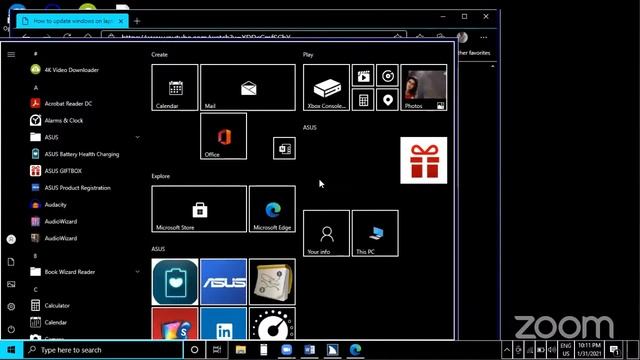The image size is (640, 360).
Task: Open the Calendar tile
Action: tap(175, 87)
